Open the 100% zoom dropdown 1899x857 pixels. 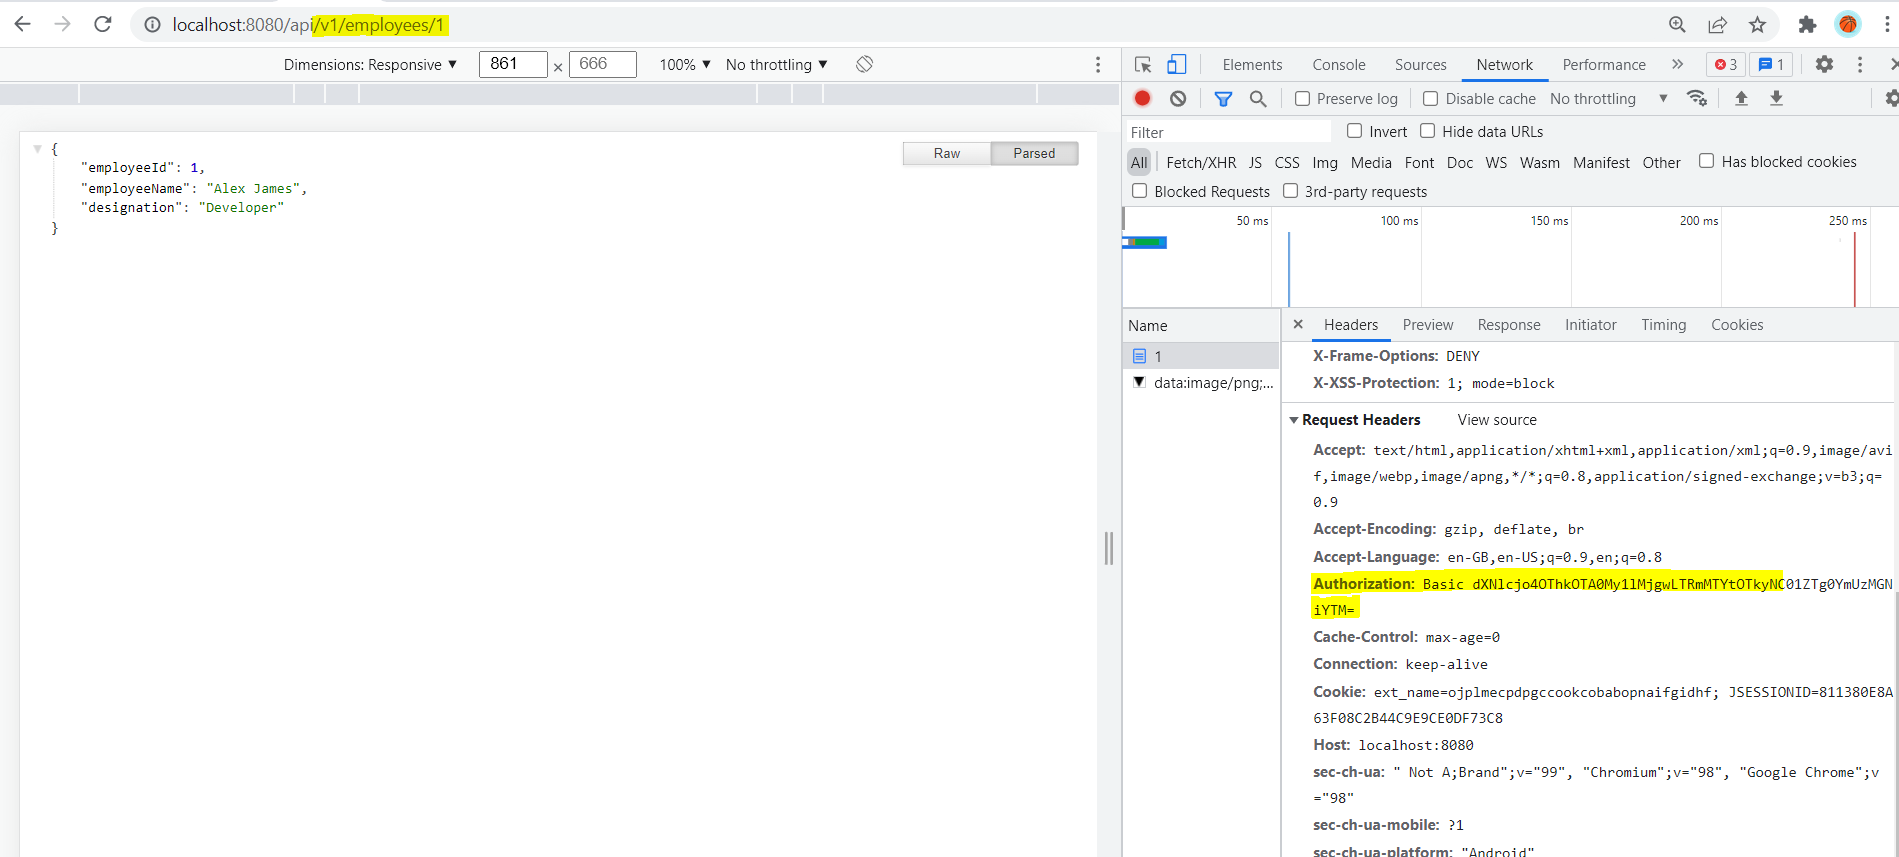pos(685,65)
